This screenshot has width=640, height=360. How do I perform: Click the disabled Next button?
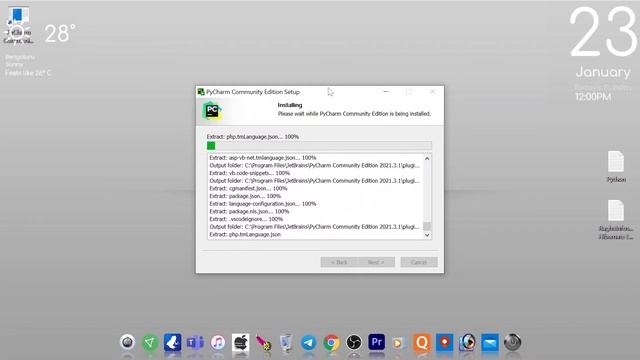pyautogui.click(x=376, y=262)
